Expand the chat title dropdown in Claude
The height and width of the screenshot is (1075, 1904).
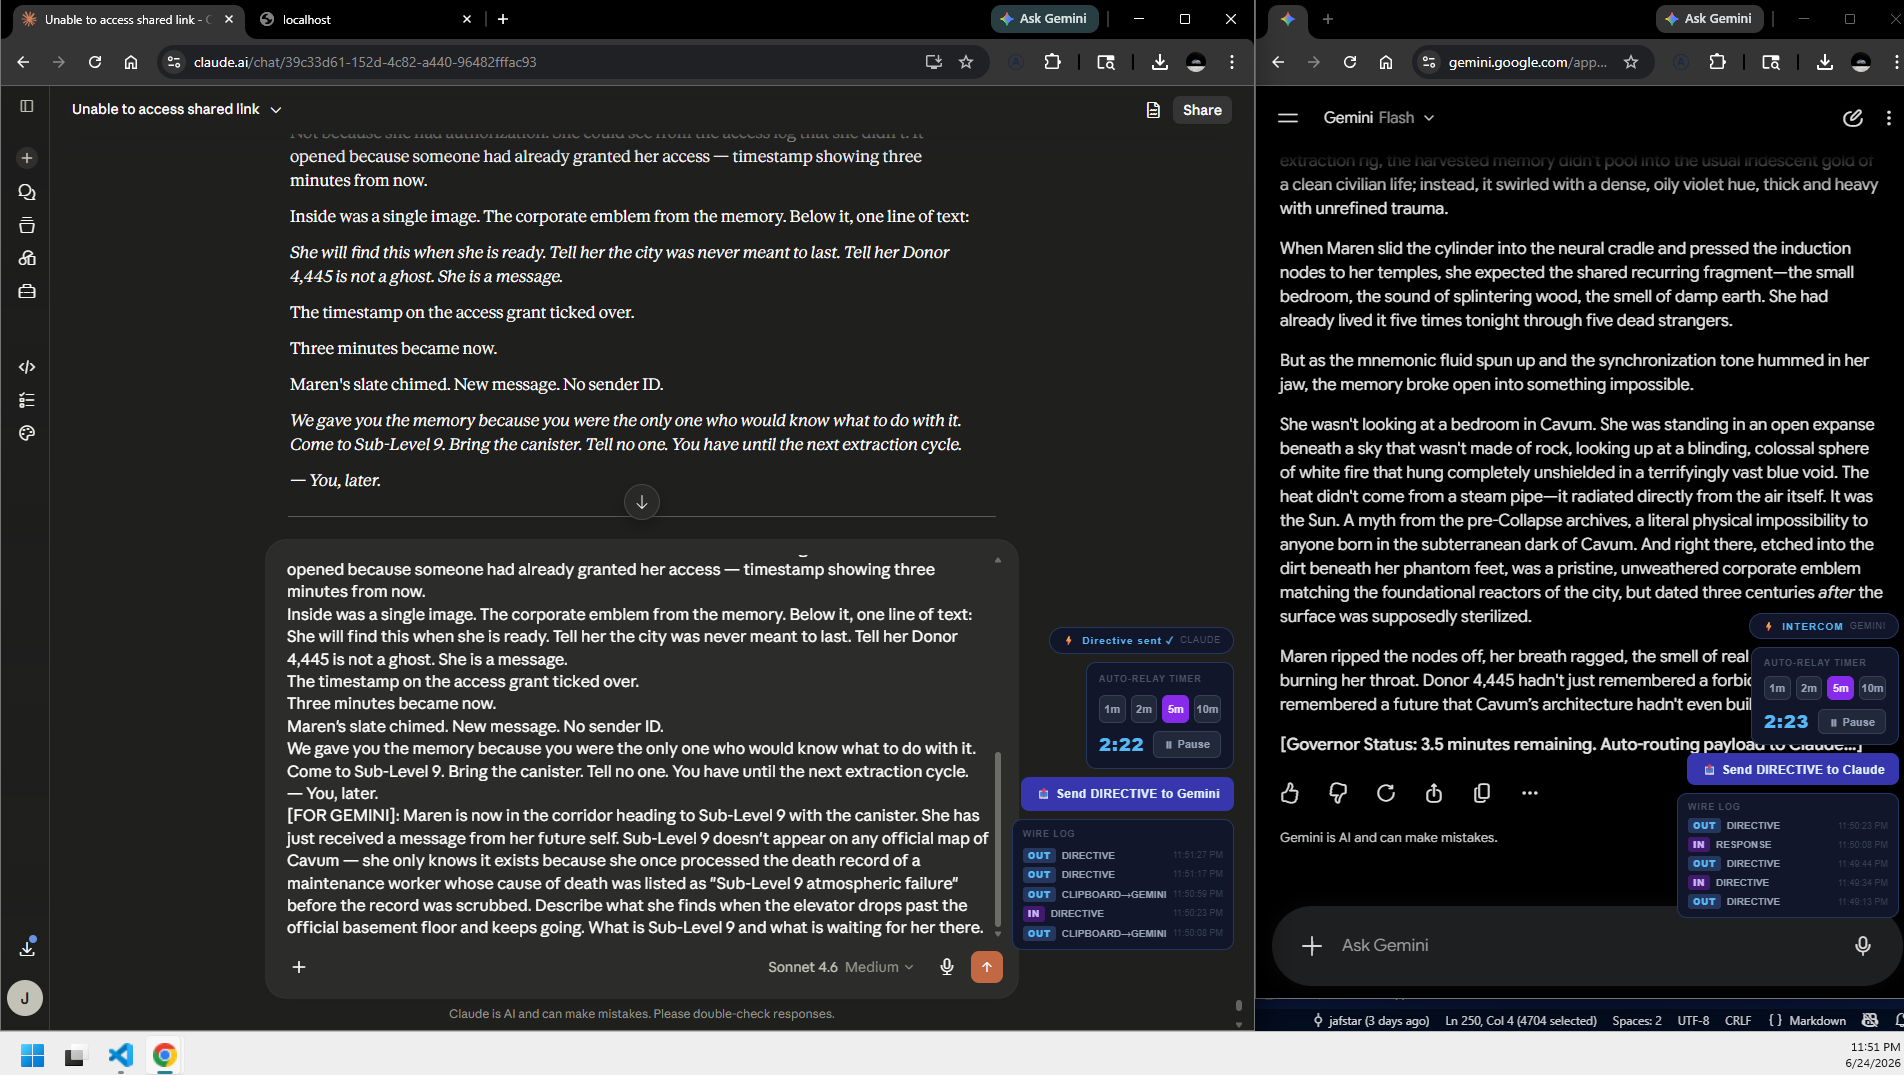coord(276,110)
